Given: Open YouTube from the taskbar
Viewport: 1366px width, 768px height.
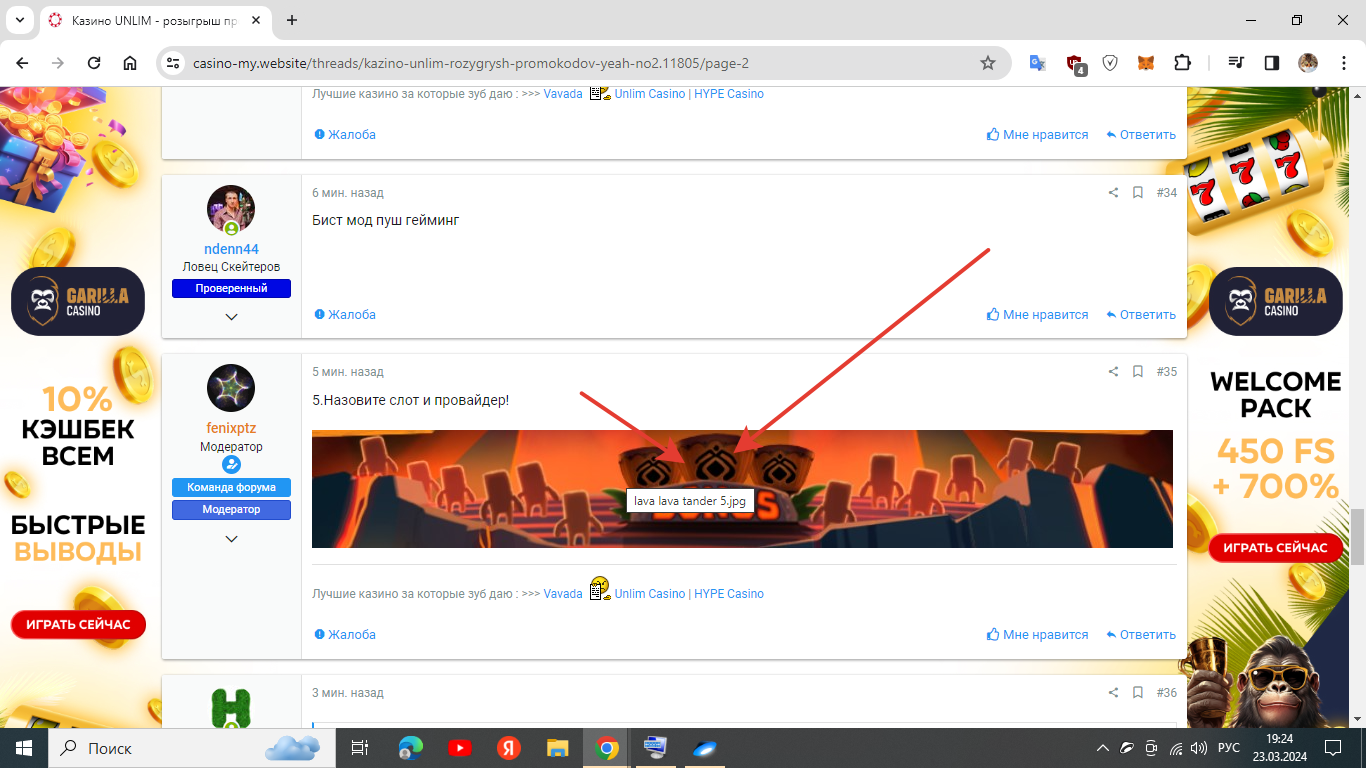Looking at the screenshot, I should (460, 748).
